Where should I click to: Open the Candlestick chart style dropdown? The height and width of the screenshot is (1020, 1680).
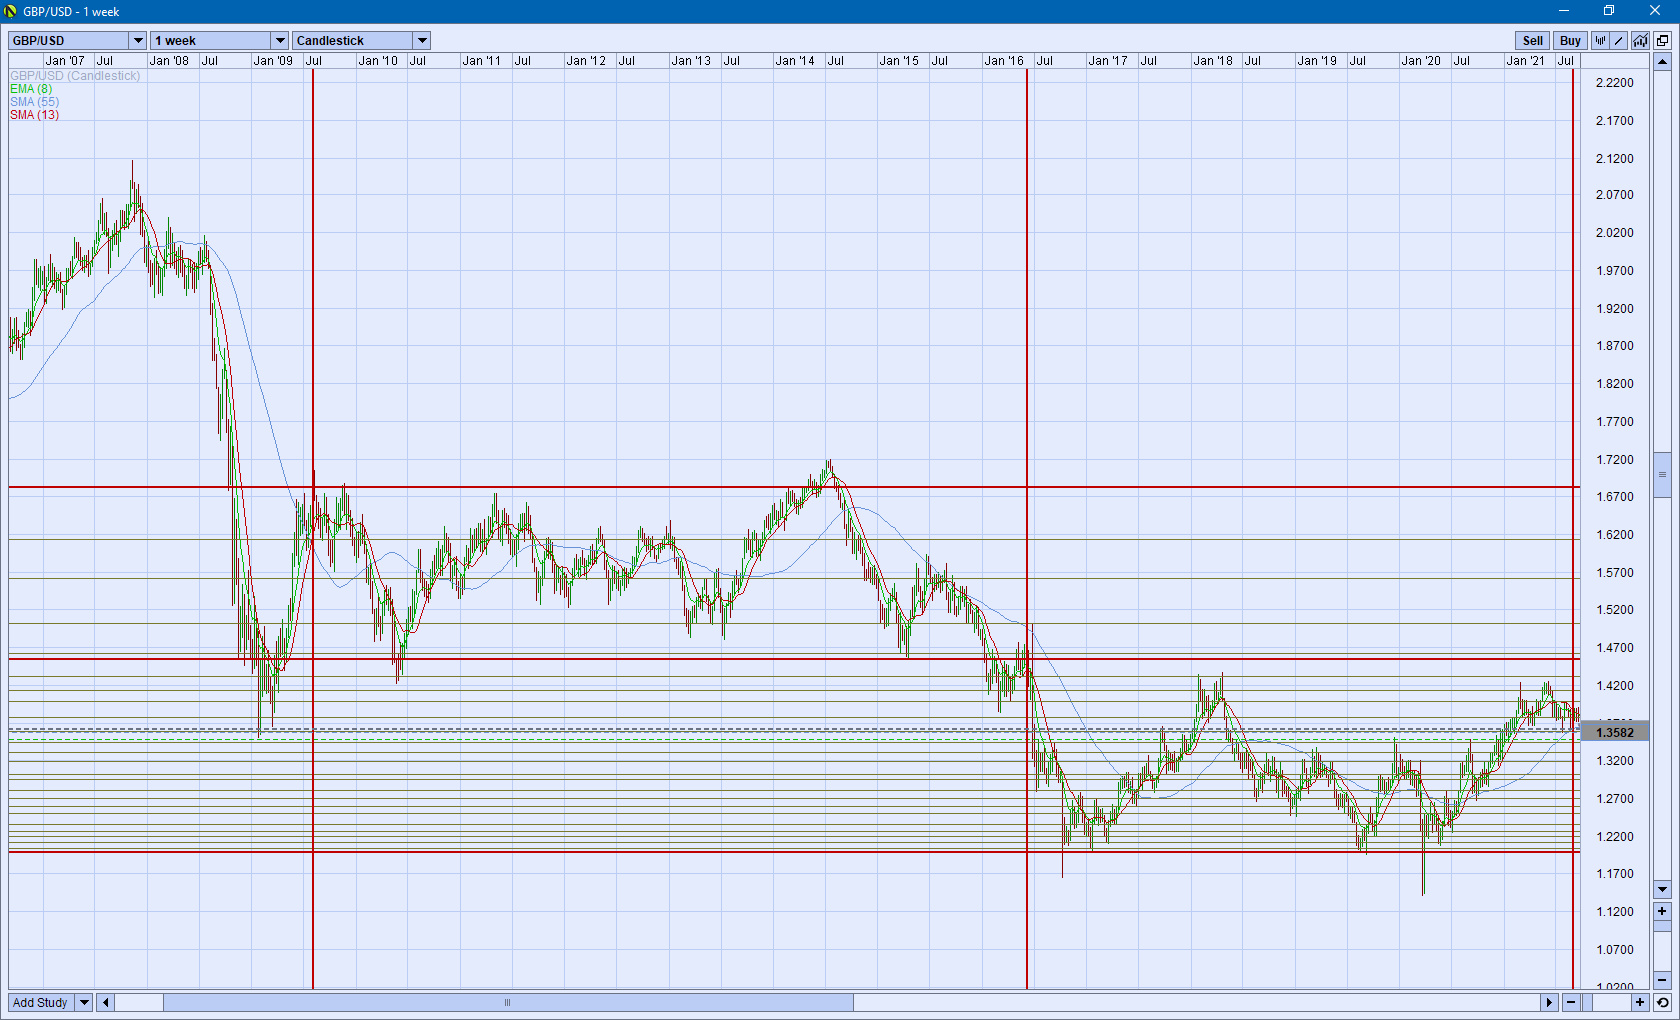[x=422, y=41]
